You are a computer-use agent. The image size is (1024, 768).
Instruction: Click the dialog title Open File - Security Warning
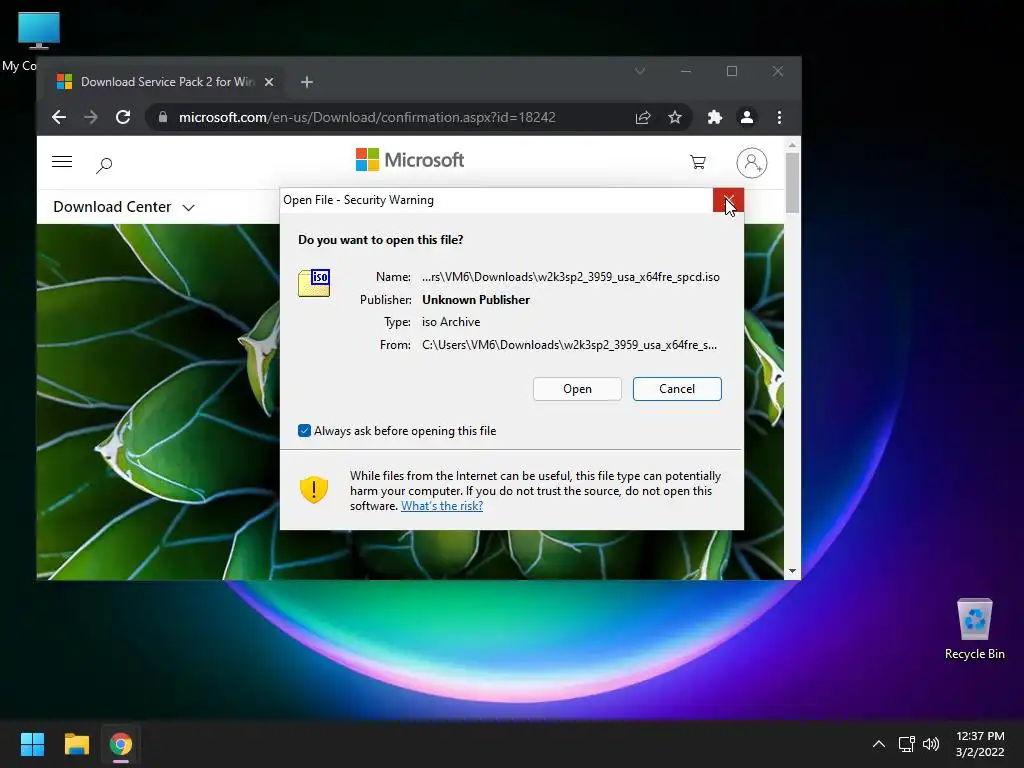pyautogui.click(x=359, y=200)
